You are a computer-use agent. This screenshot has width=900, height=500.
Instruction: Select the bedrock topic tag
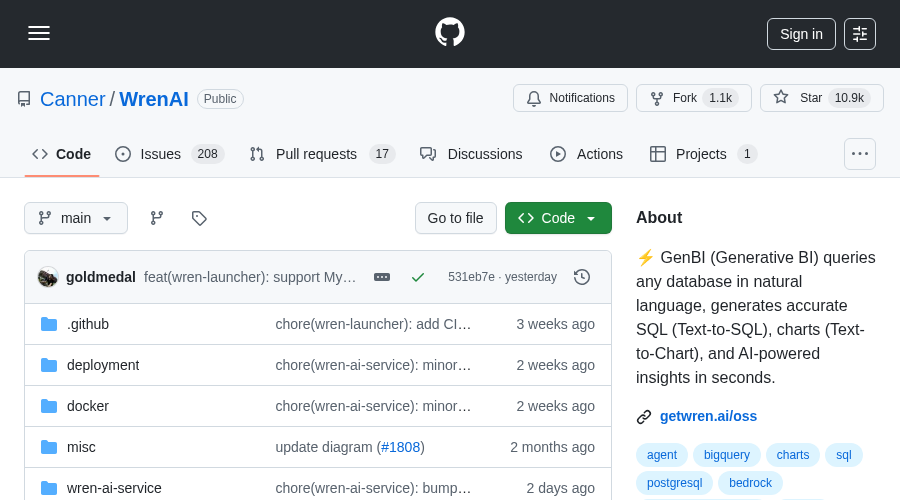point(750,483)
